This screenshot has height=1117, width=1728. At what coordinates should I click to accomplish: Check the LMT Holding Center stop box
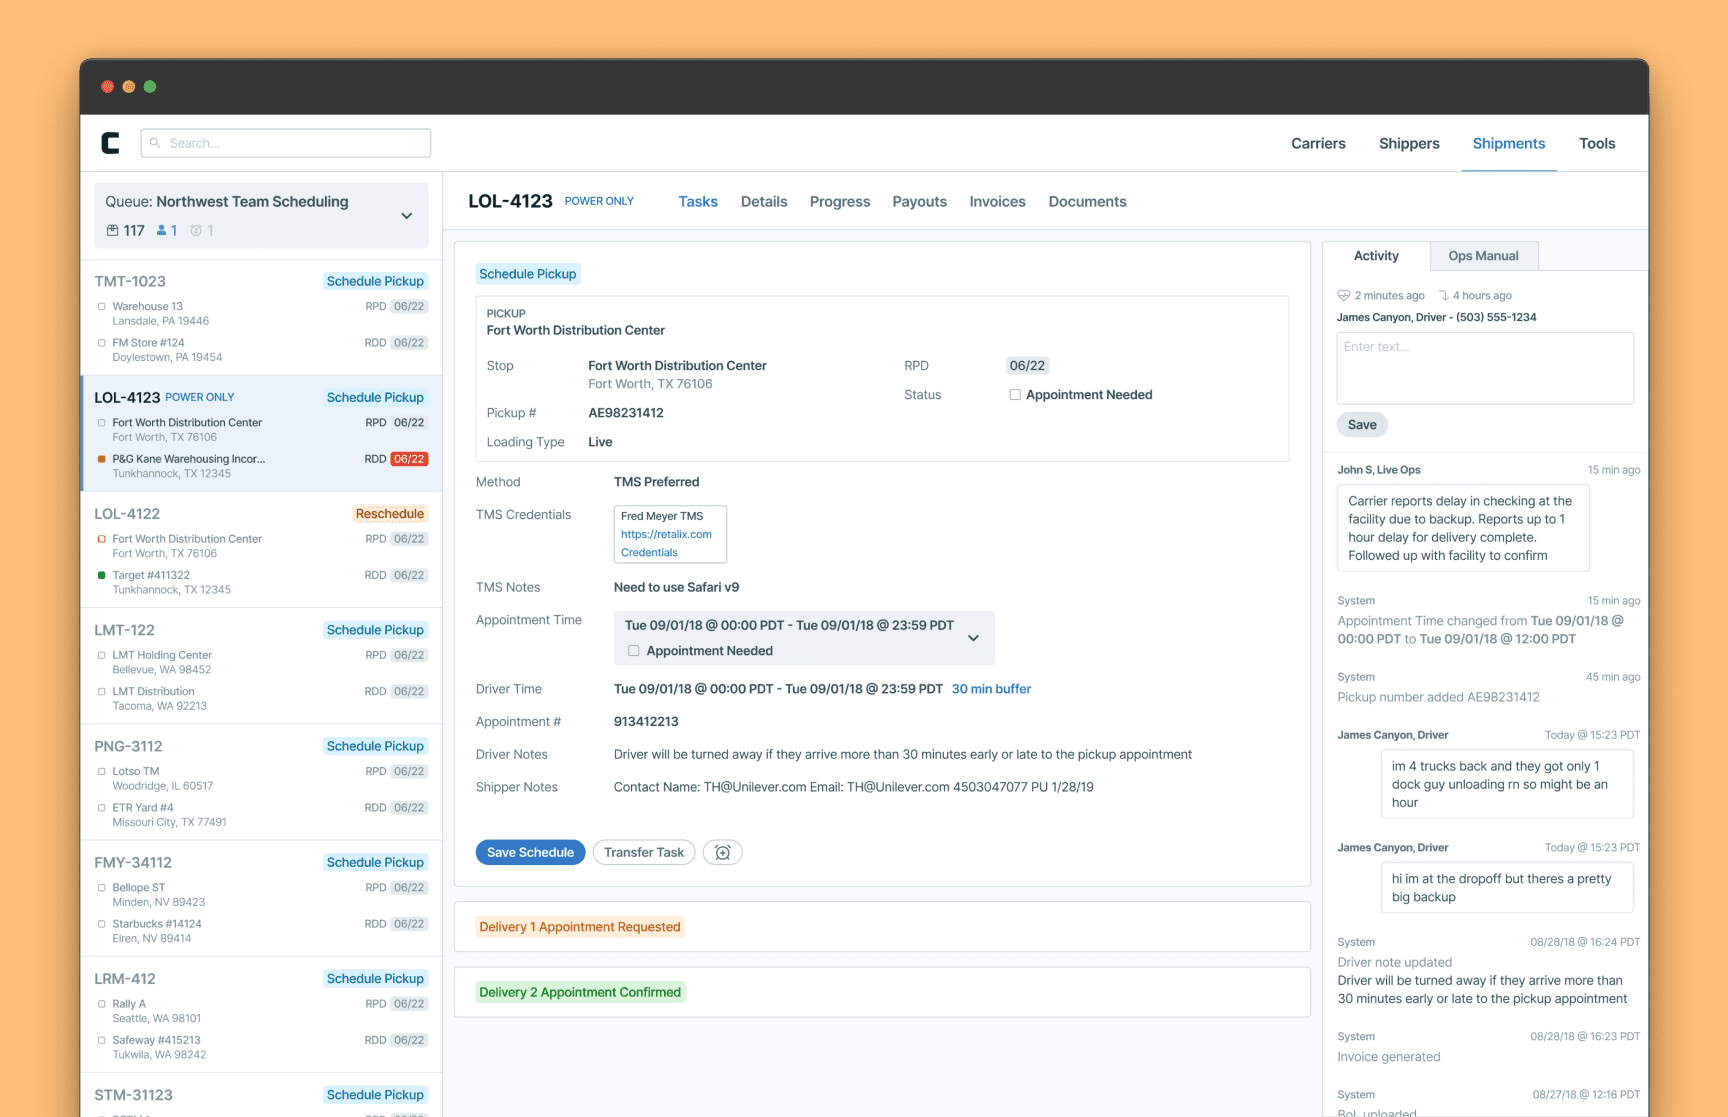click(101, 655)
